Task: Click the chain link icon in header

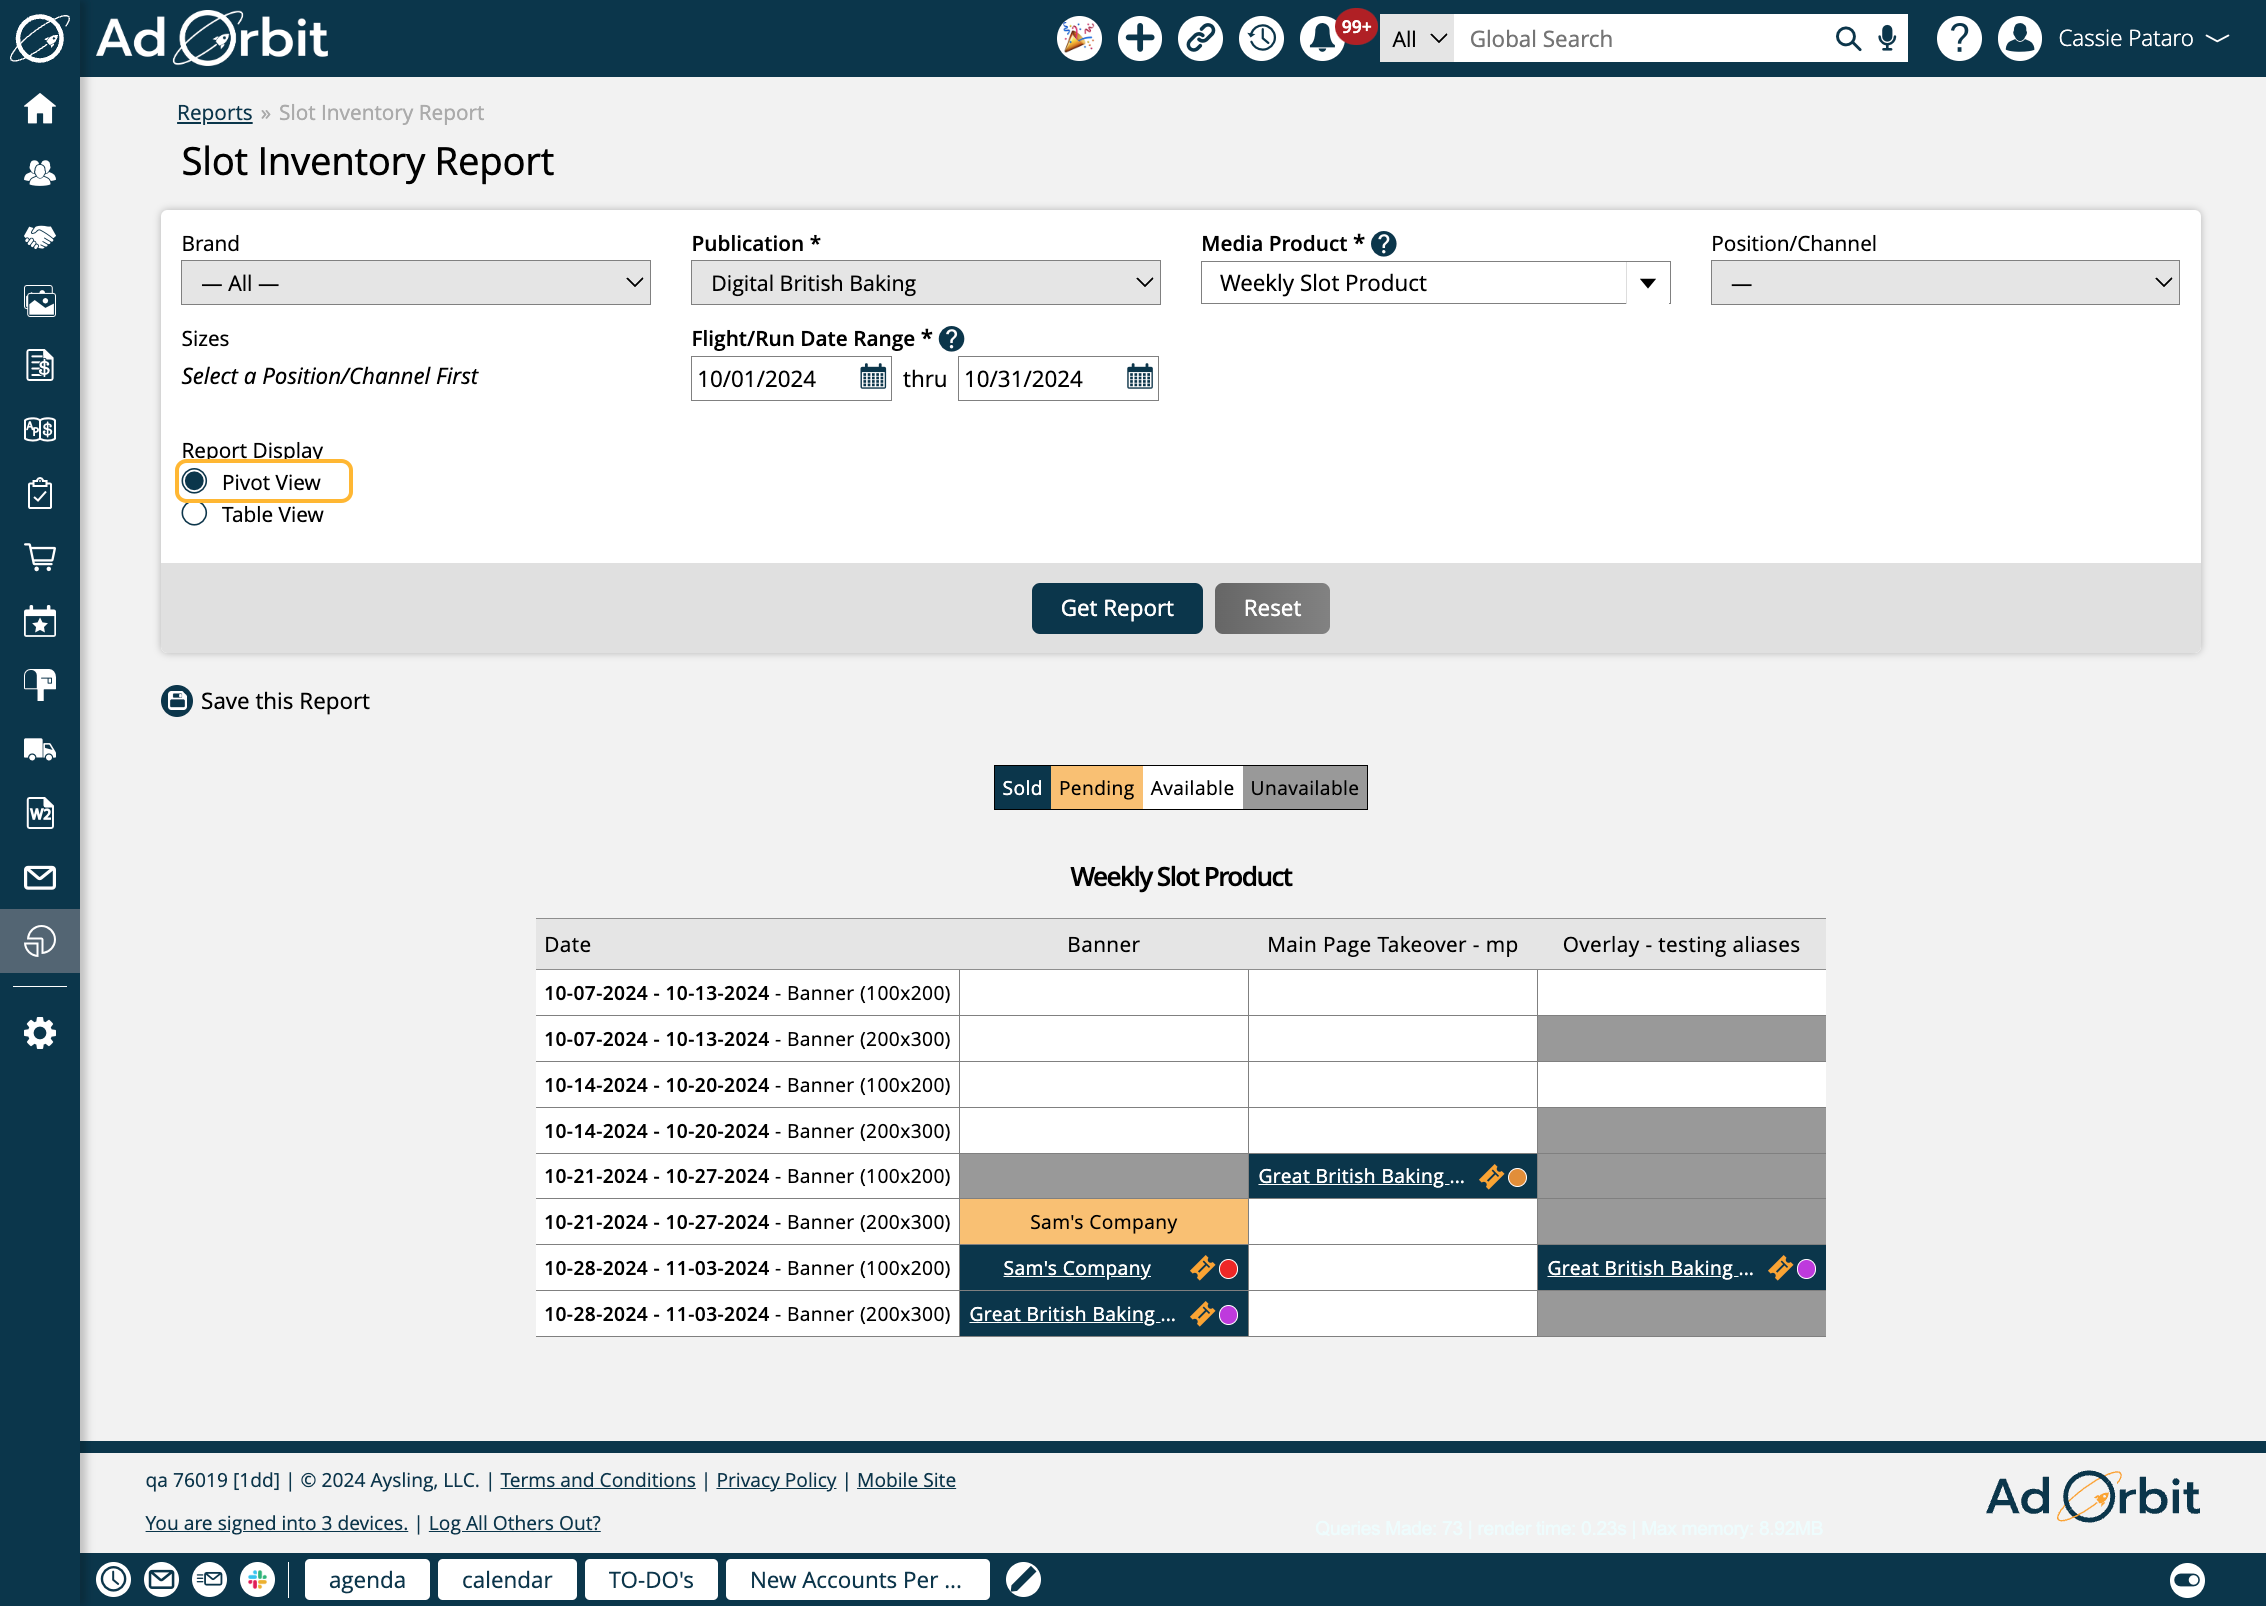Action: [1200, 39]
